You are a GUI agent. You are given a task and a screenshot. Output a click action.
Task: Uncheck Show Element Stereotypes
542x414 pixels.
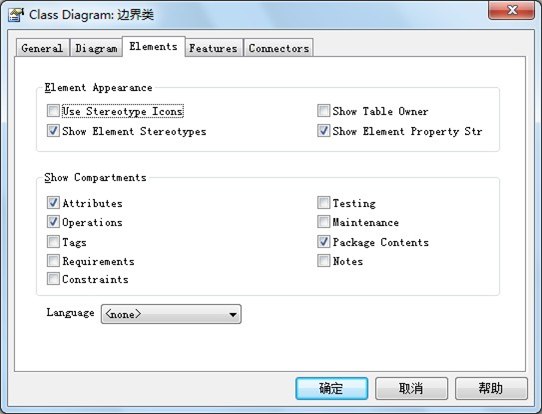tap(53, 131)
